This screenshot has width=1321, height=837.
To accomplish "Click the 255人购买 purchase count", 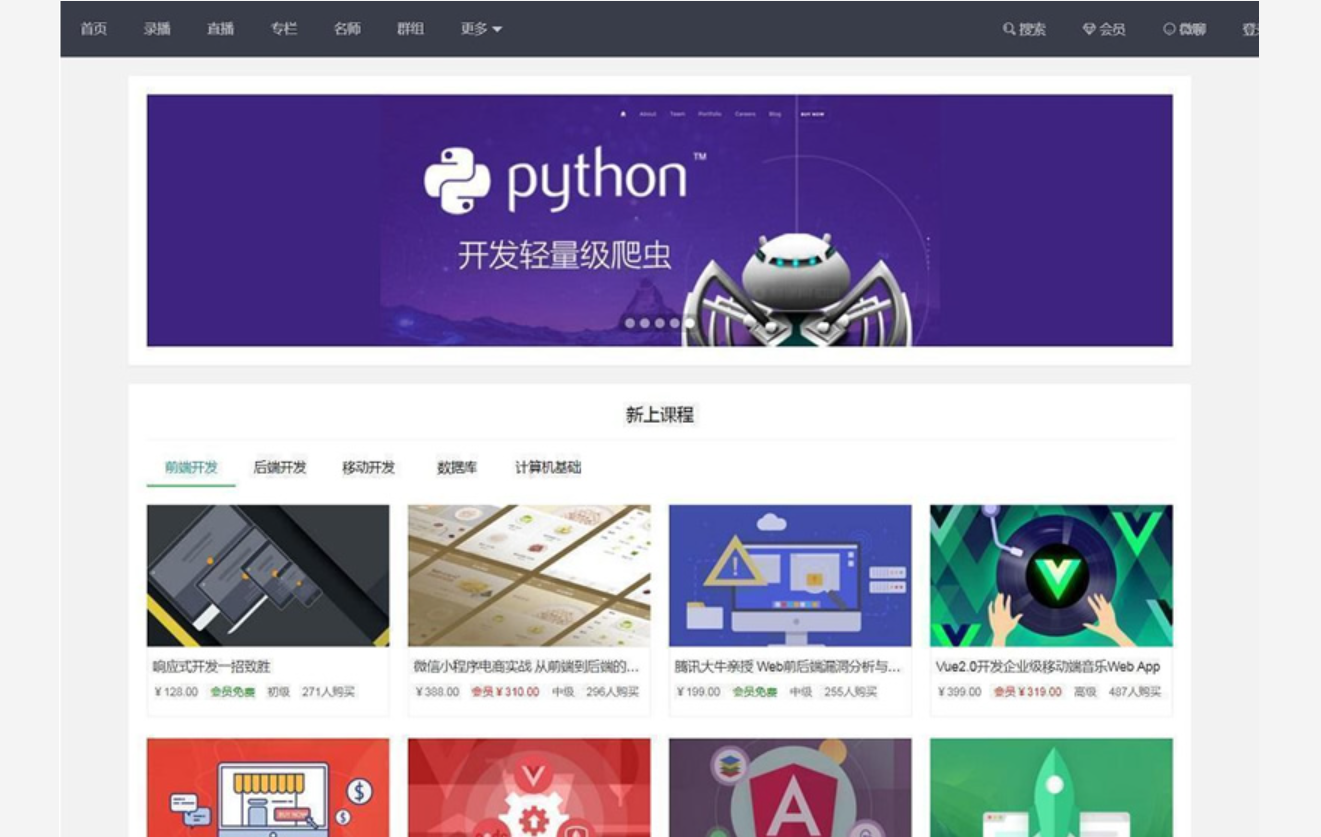I will coord(850,692).
